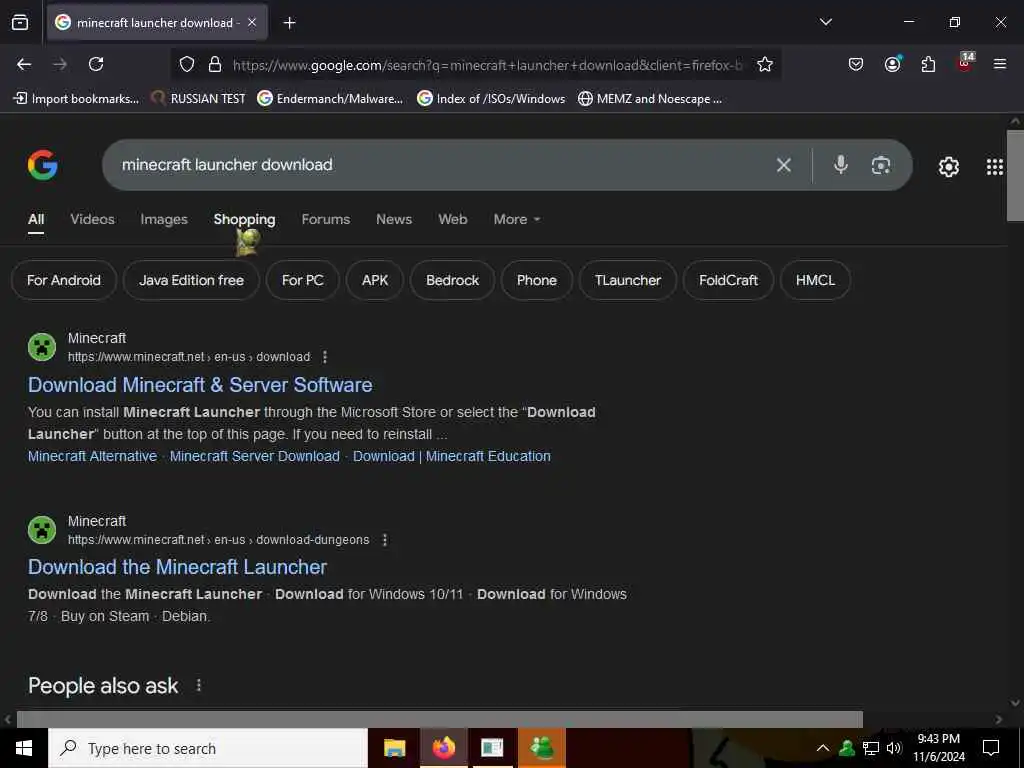Clear the Google search box

point(784,165)
